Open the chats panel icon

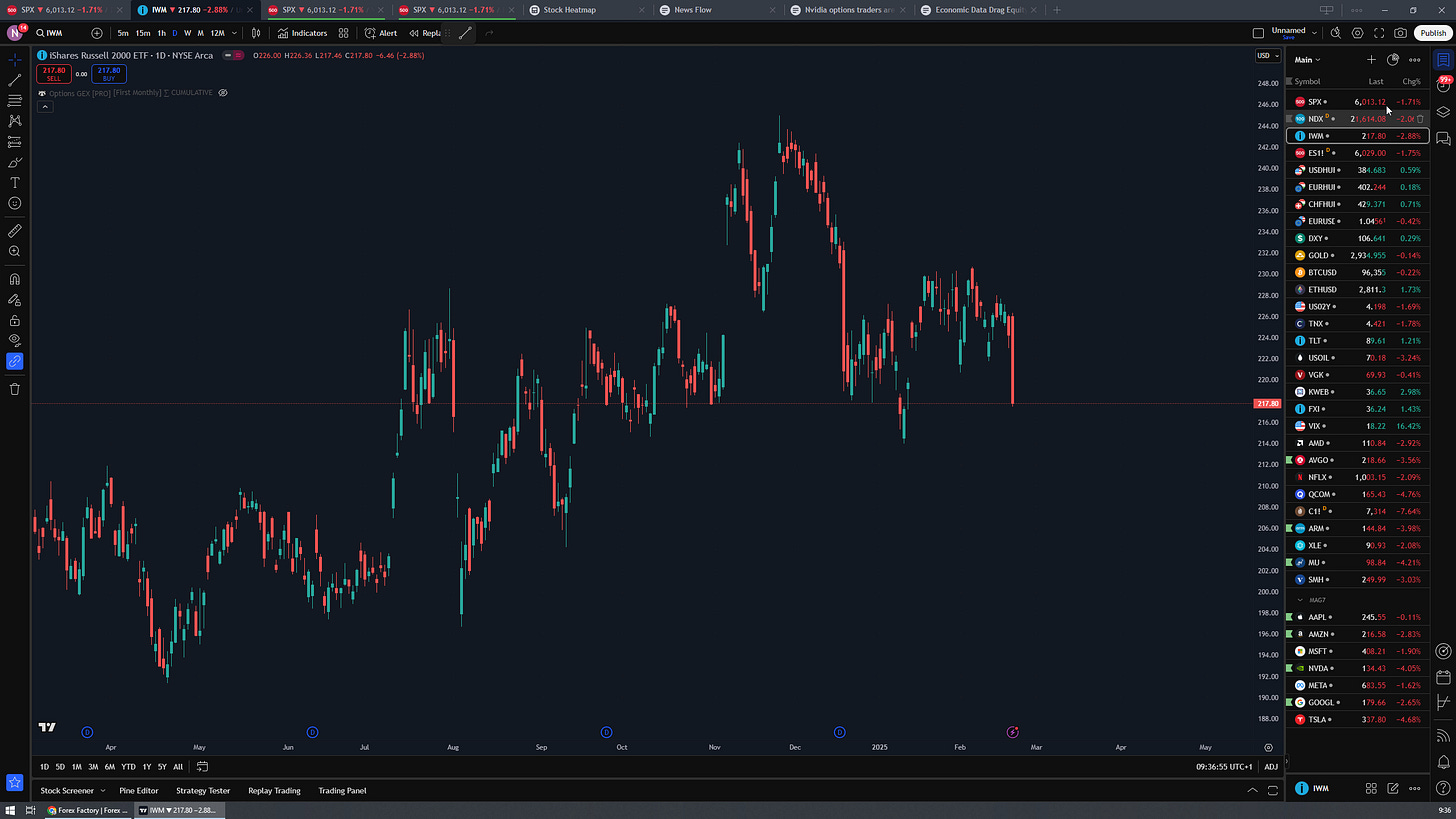(1443, 137)
